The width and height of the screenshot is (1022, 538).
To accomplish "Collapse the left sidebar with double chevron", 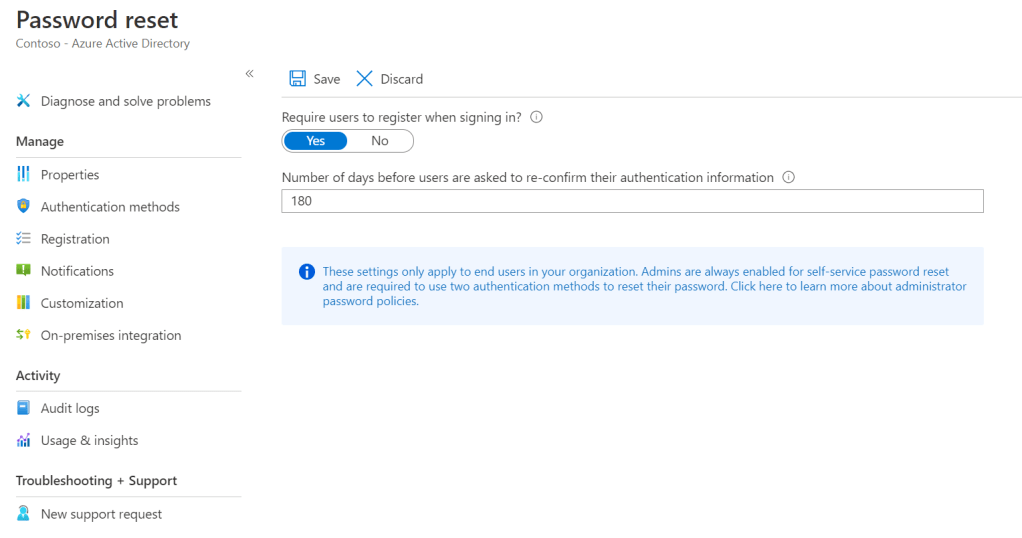I will (249, 74).
